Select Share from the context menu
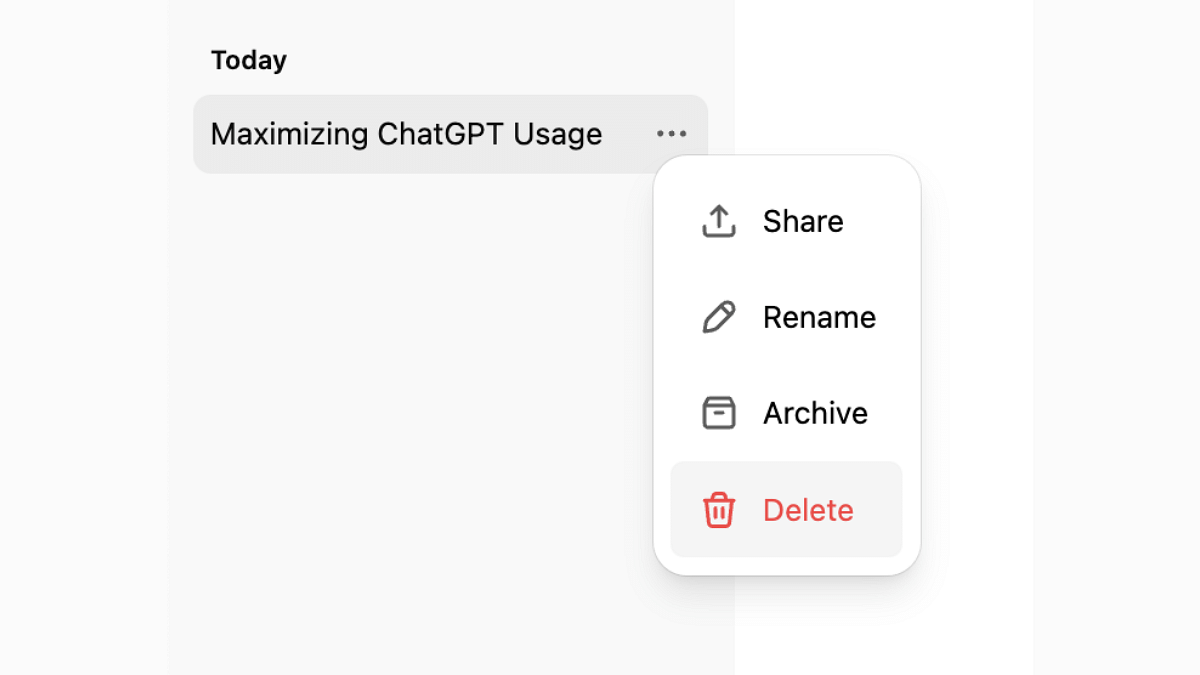The image size is (1200, 675). pos(786,221)
